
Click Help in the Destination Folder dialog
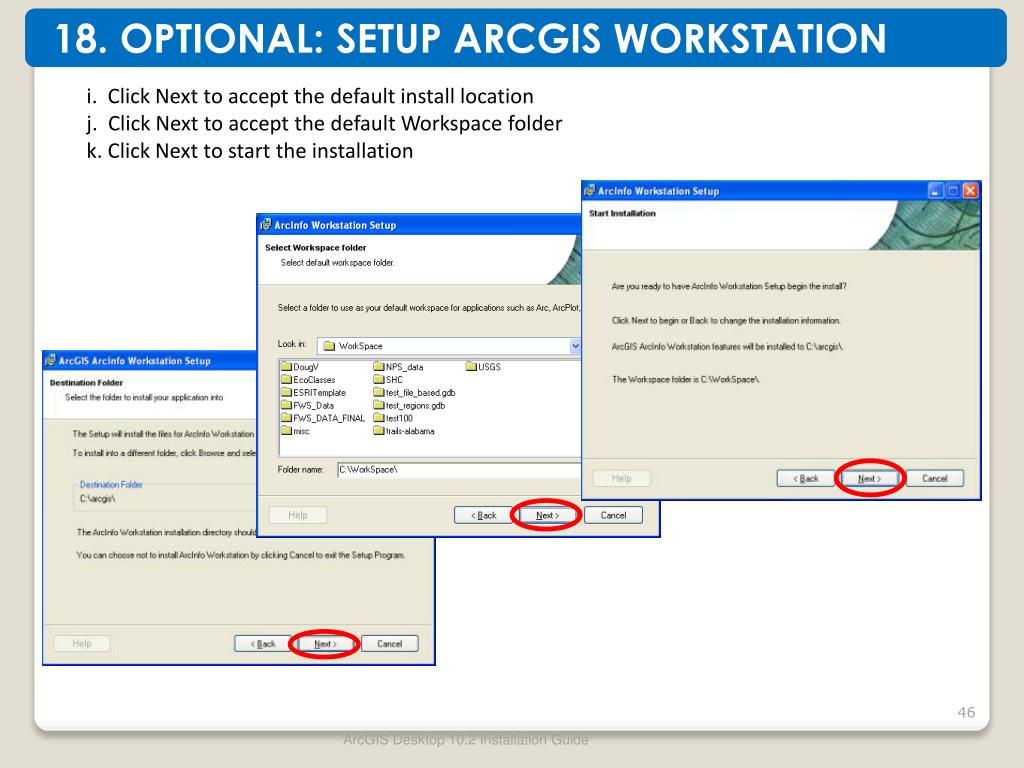tap(82, 644)
